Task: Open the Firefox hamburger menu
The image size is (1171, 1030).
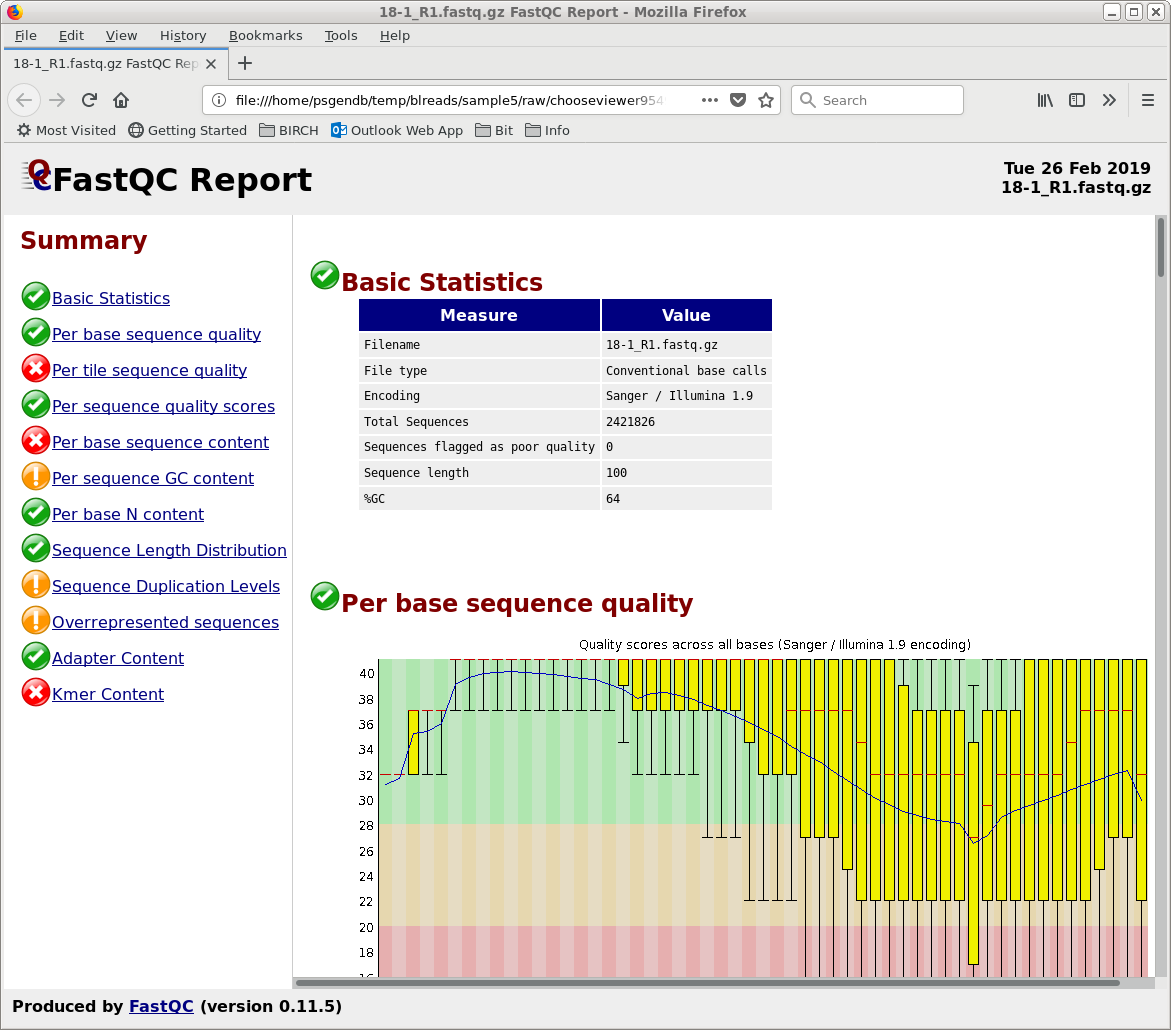Action: [x=1148, y=100]
